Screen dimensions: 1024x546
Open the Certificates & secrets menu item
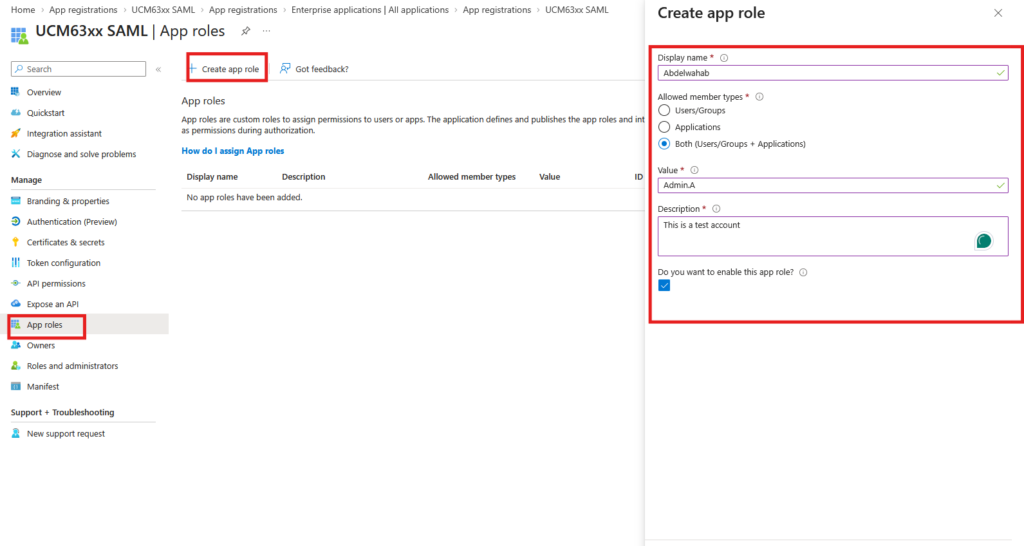(65, 242)
